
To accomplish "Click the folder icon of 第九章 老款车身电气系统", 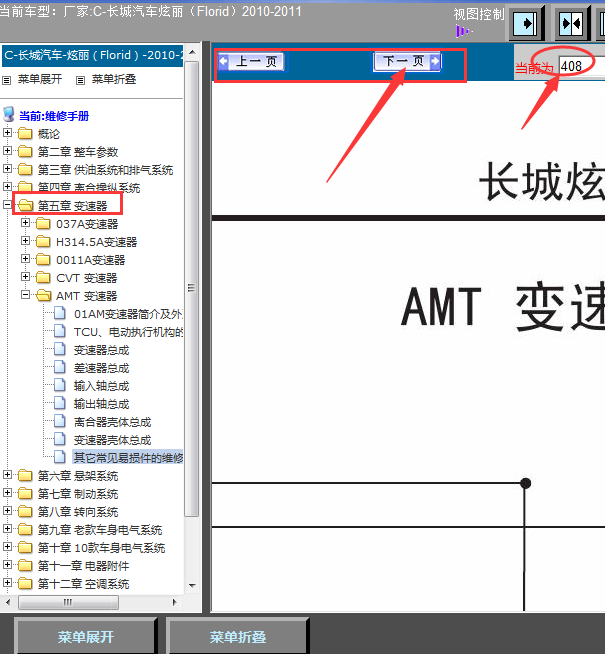I will 25,529.
